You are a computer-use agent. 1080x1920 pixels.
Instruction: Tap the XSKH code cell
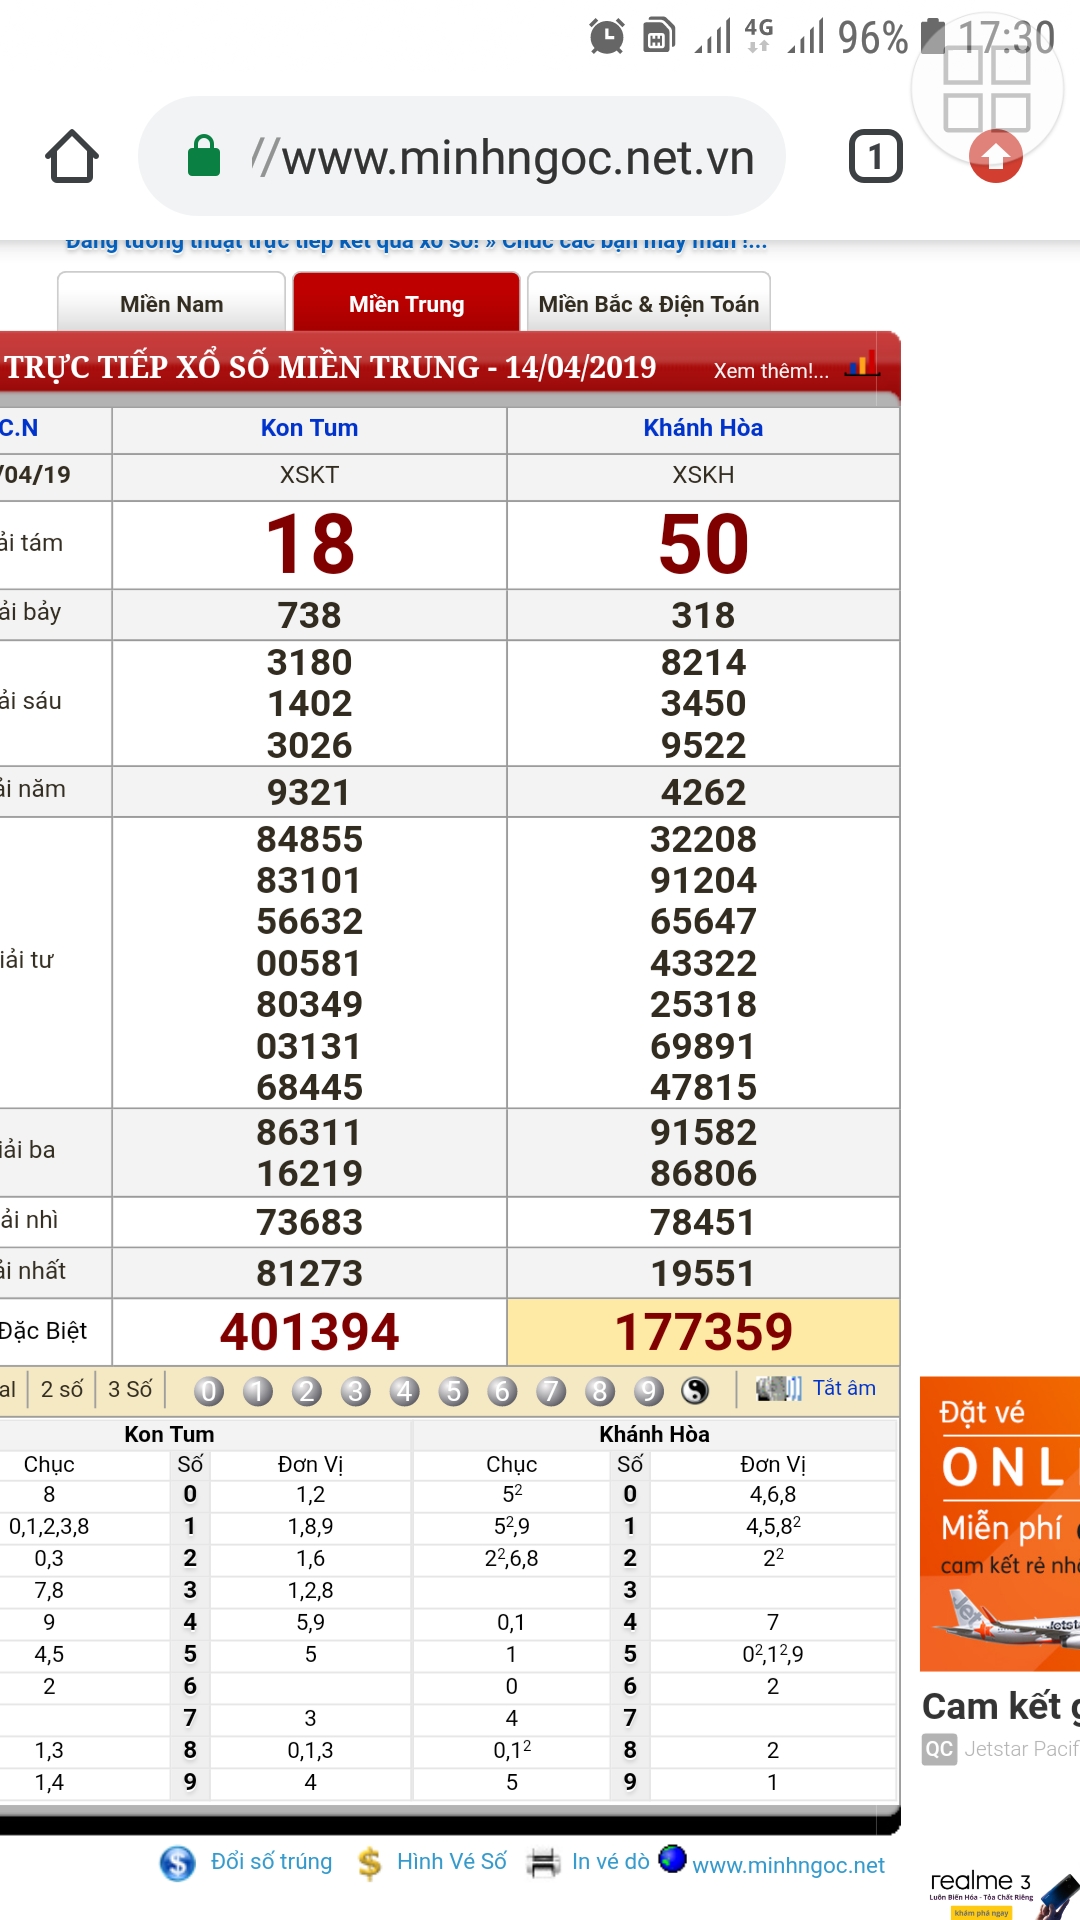(x=703, y=475)
